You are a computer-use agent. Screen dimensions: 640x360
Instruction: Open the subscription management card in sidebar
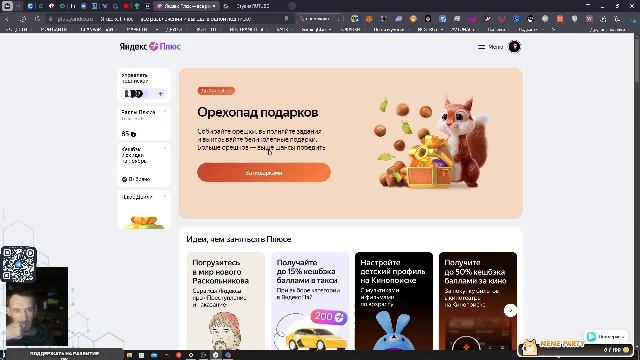pyautogui.click(x=144, y=85)
